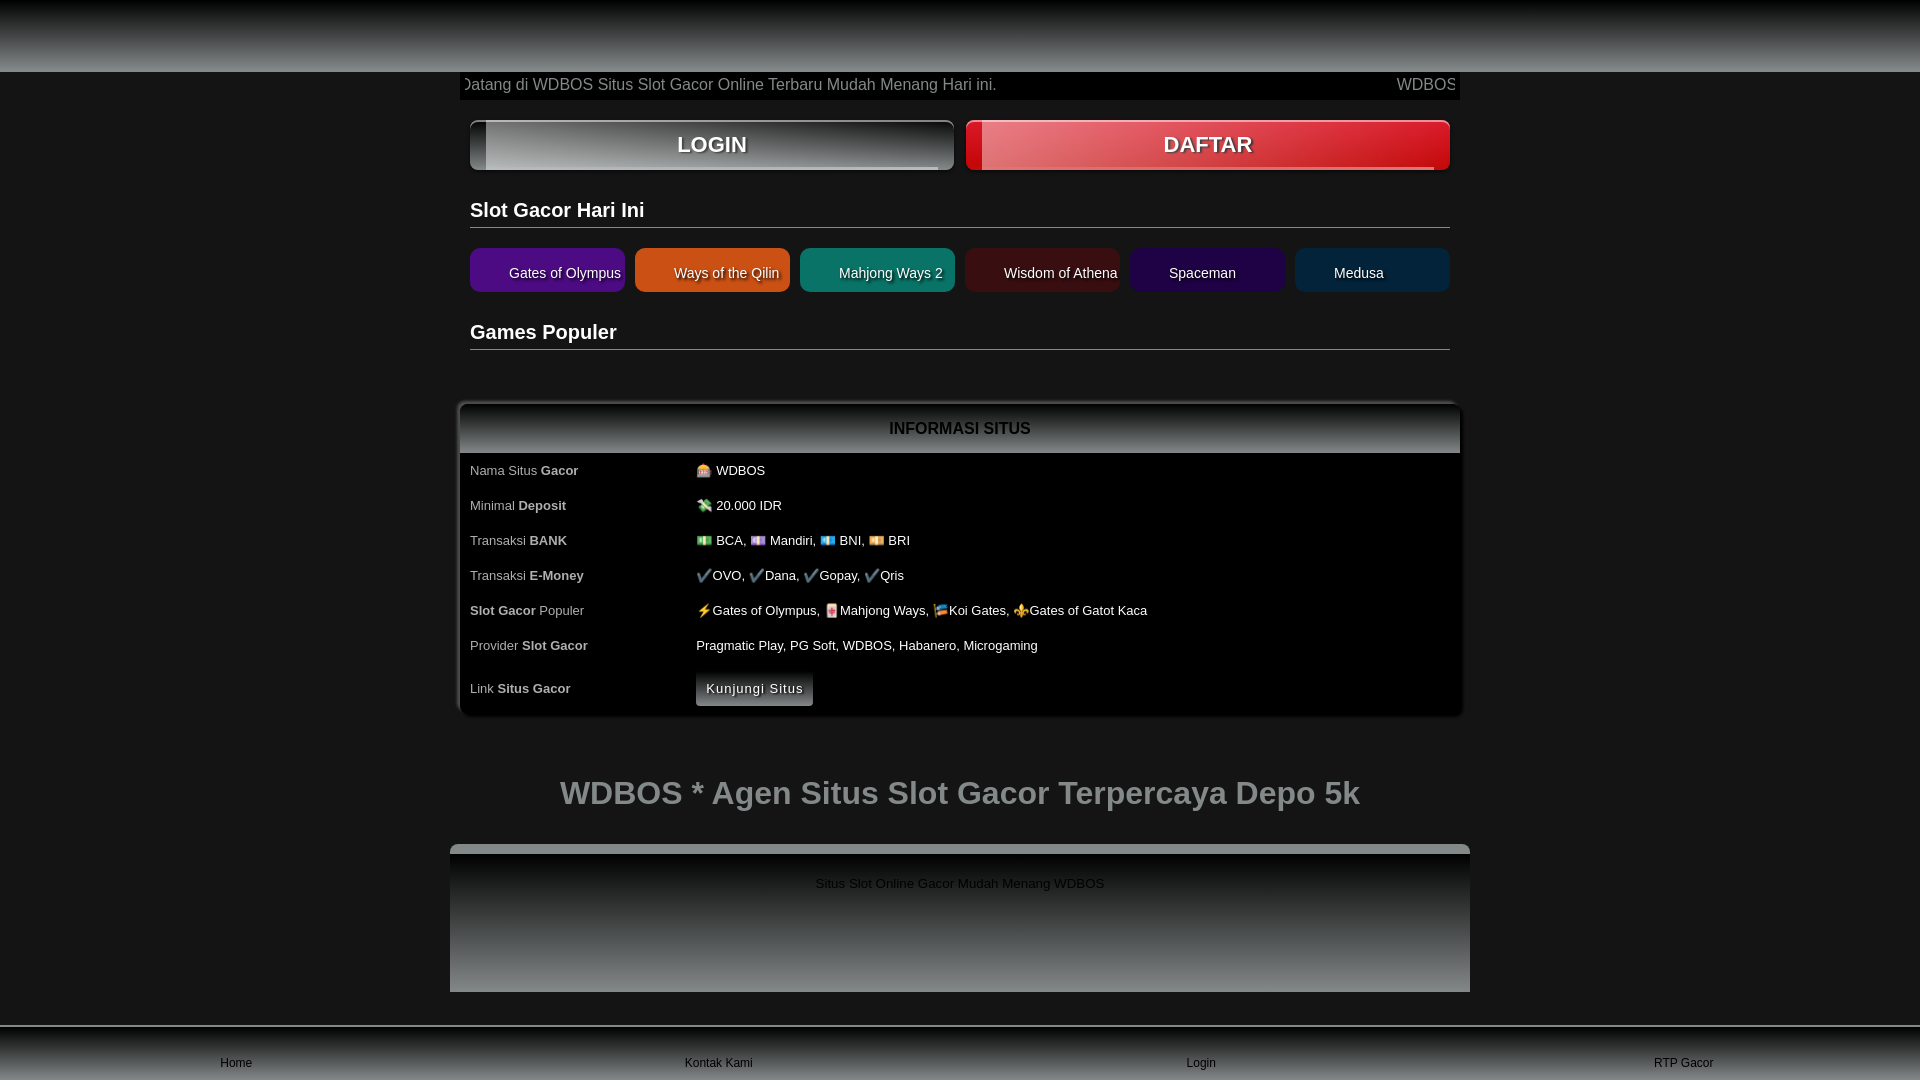Select the Spaceman game tile
Viewport: 1920px width, 1080px height.
click(1207, 270)
